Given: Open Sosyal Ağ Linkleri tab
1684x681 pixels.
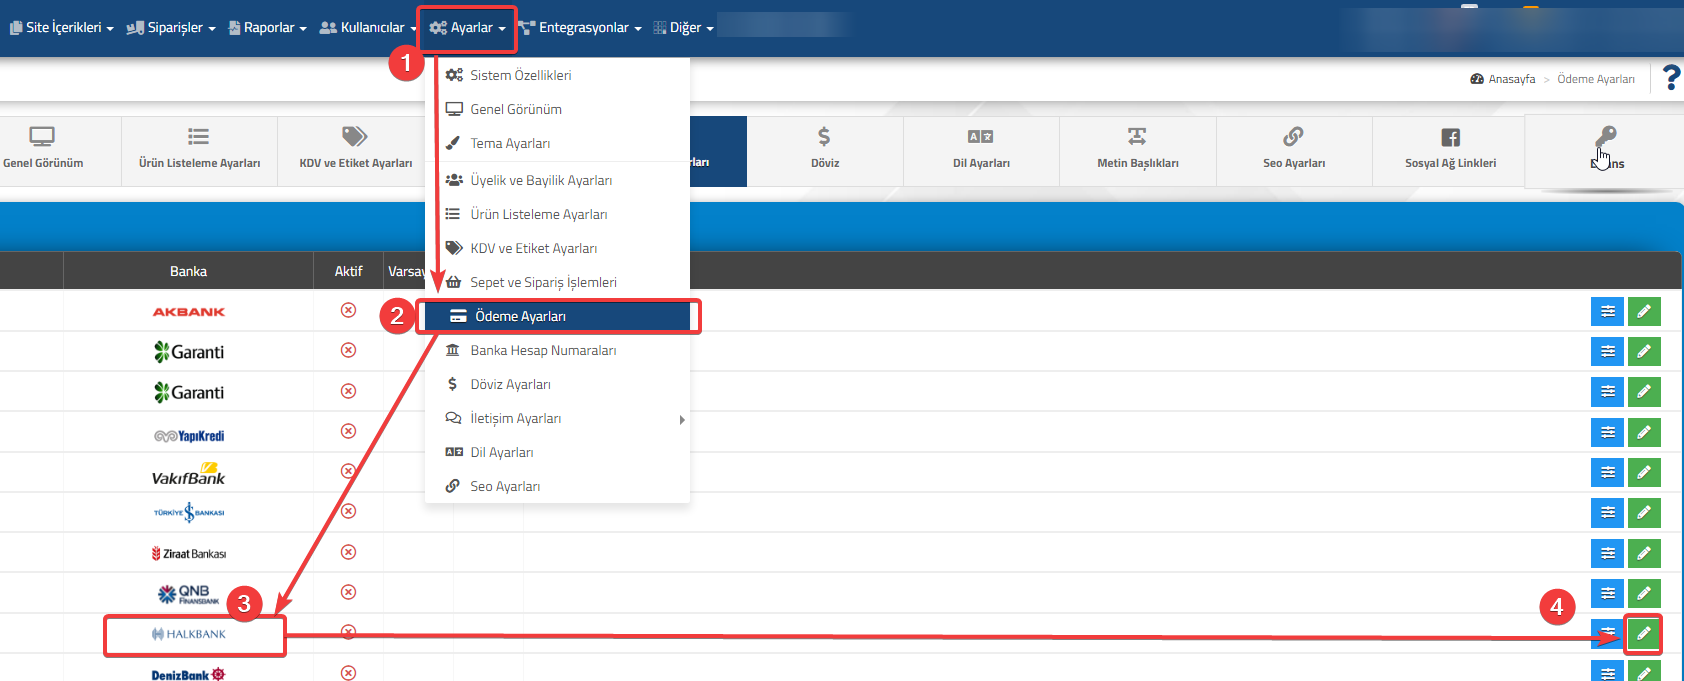Looking at the screenshot, I should pos(1450,150).
